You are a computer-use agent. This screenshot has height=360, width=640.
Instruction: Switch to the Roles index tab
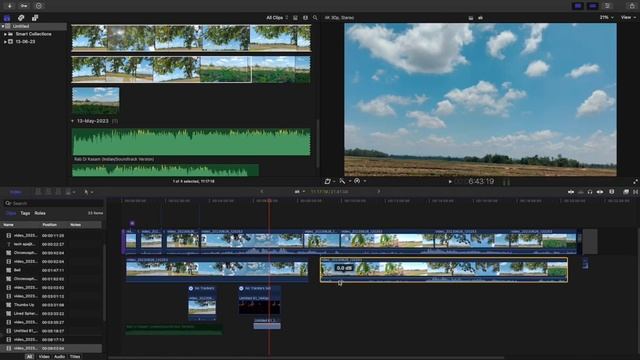[40, 213]
